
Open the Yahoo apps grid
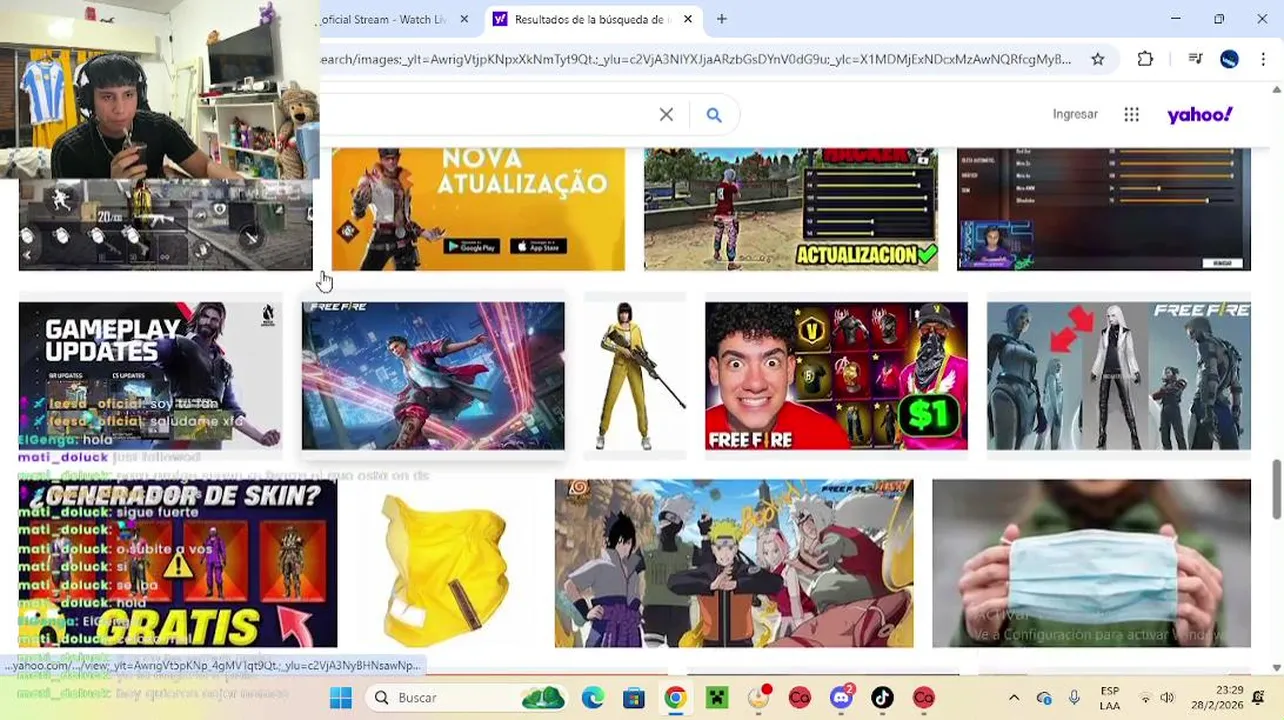(1131, 115)
